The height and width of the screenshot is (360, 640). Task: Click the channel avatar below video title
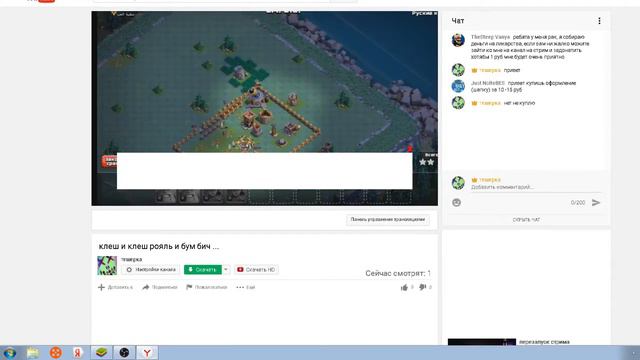(107, 266)
